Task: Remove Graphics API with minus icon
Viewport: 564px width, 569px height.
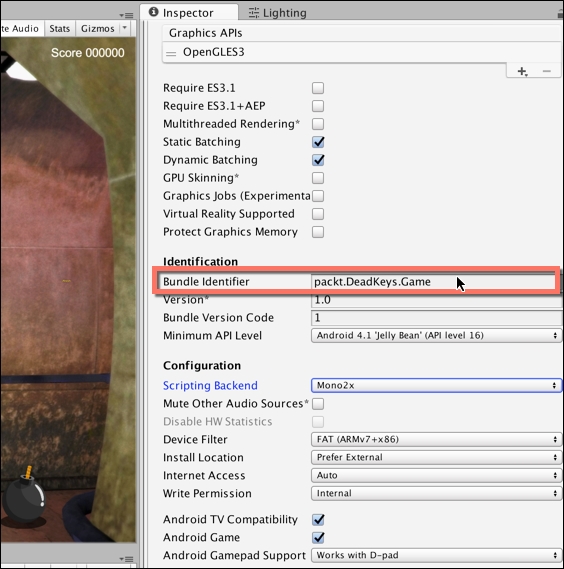Action: pyautogui.click(x=547, y=71)
